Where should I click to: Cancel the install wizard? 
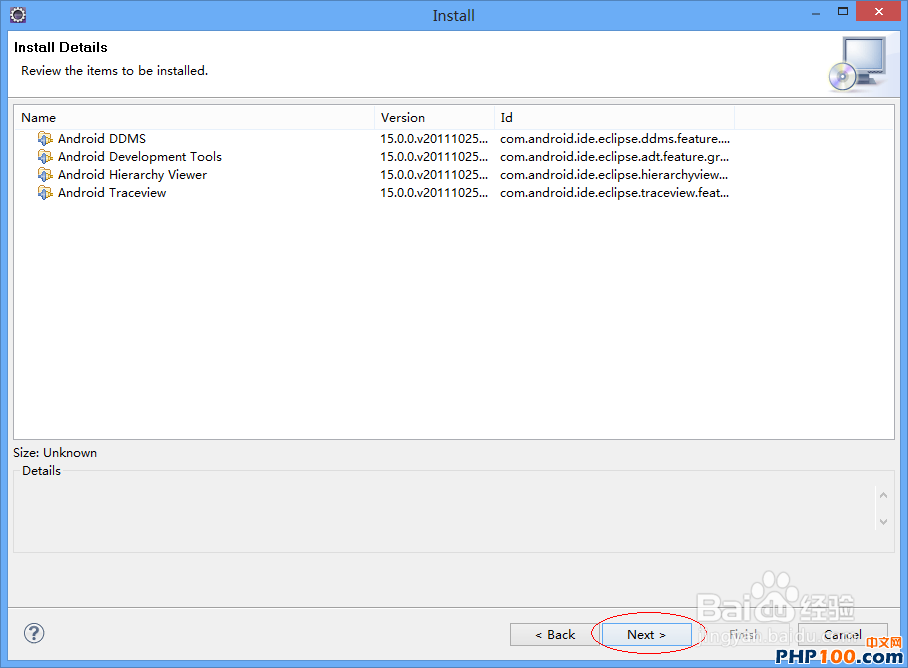click(x=843, y=634)
